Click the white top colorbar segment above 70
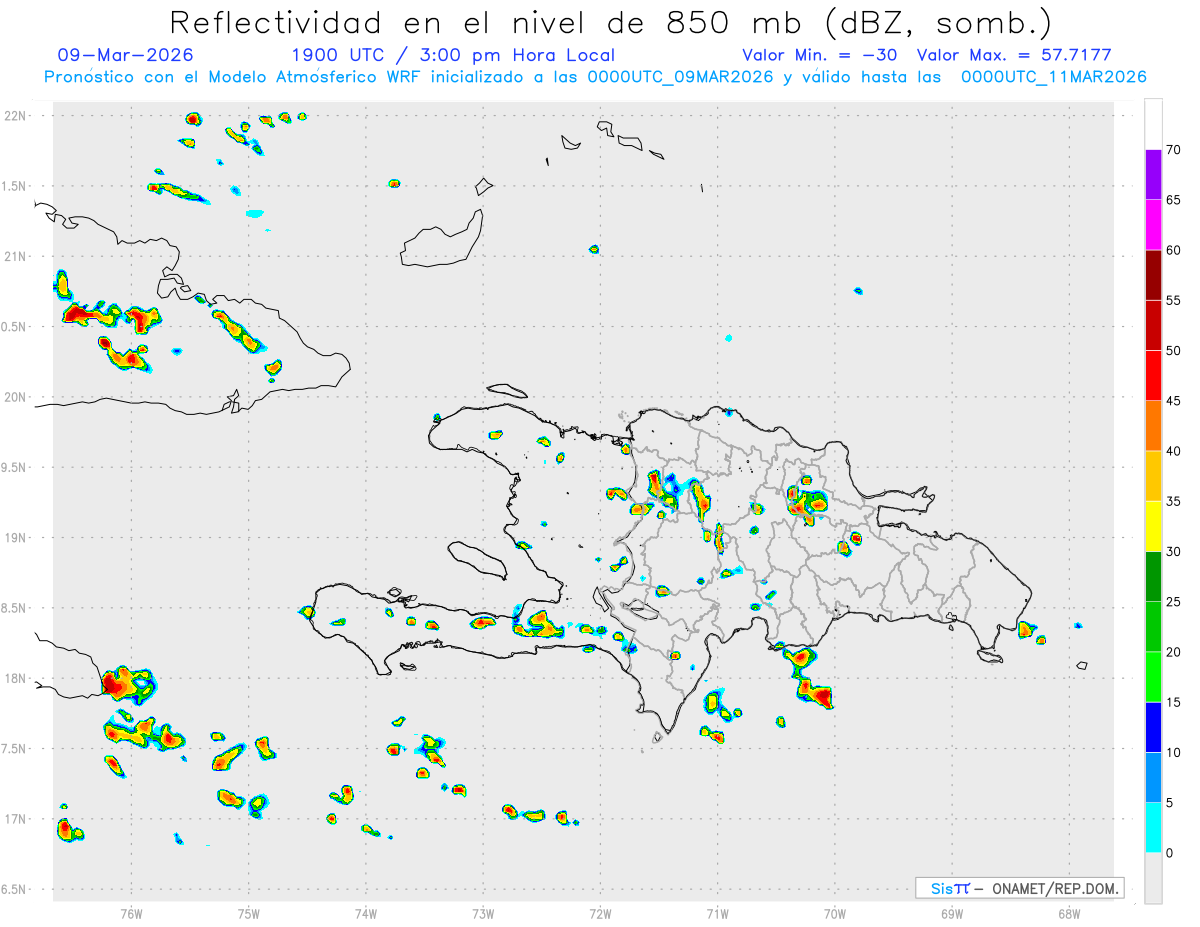The image size is (1200, 927). pyautogui.click(x=1153, y=124)
